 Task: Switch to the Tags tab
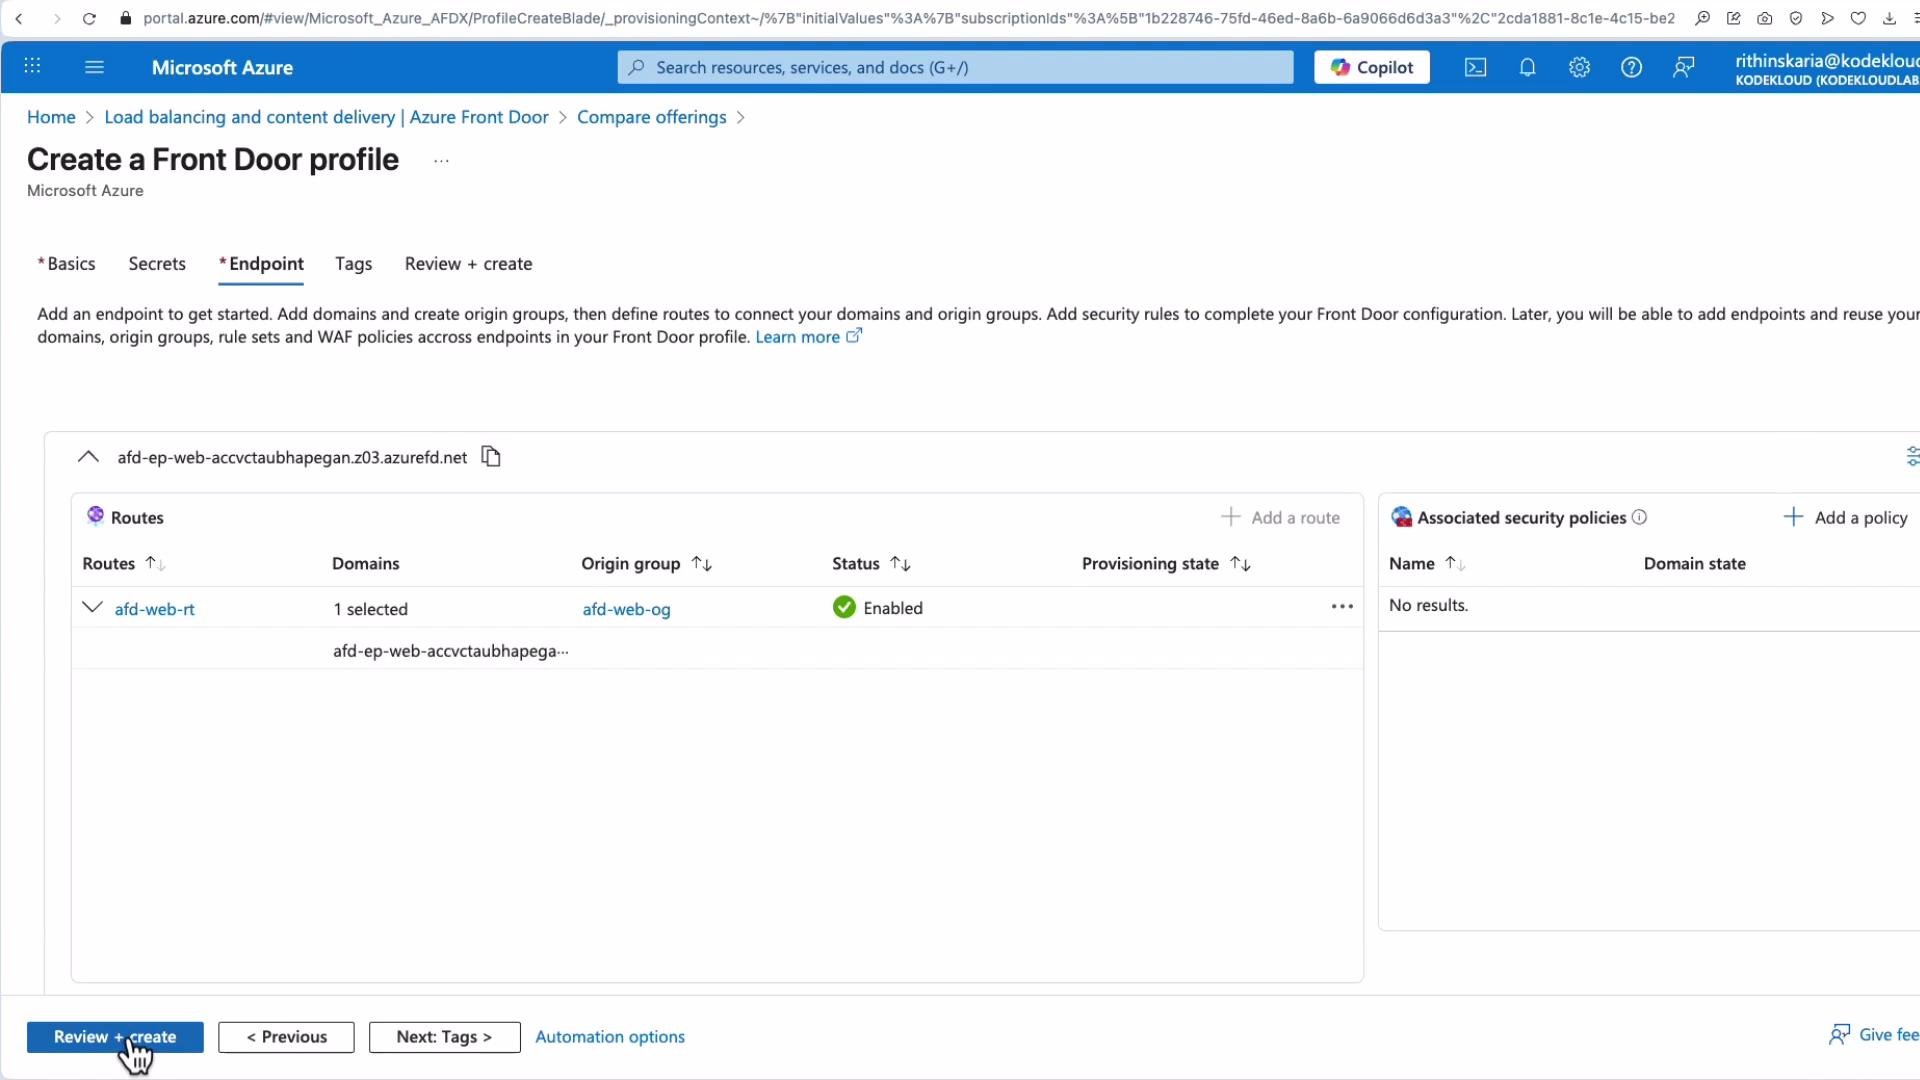pyautogui.click(x=353, y=264)
